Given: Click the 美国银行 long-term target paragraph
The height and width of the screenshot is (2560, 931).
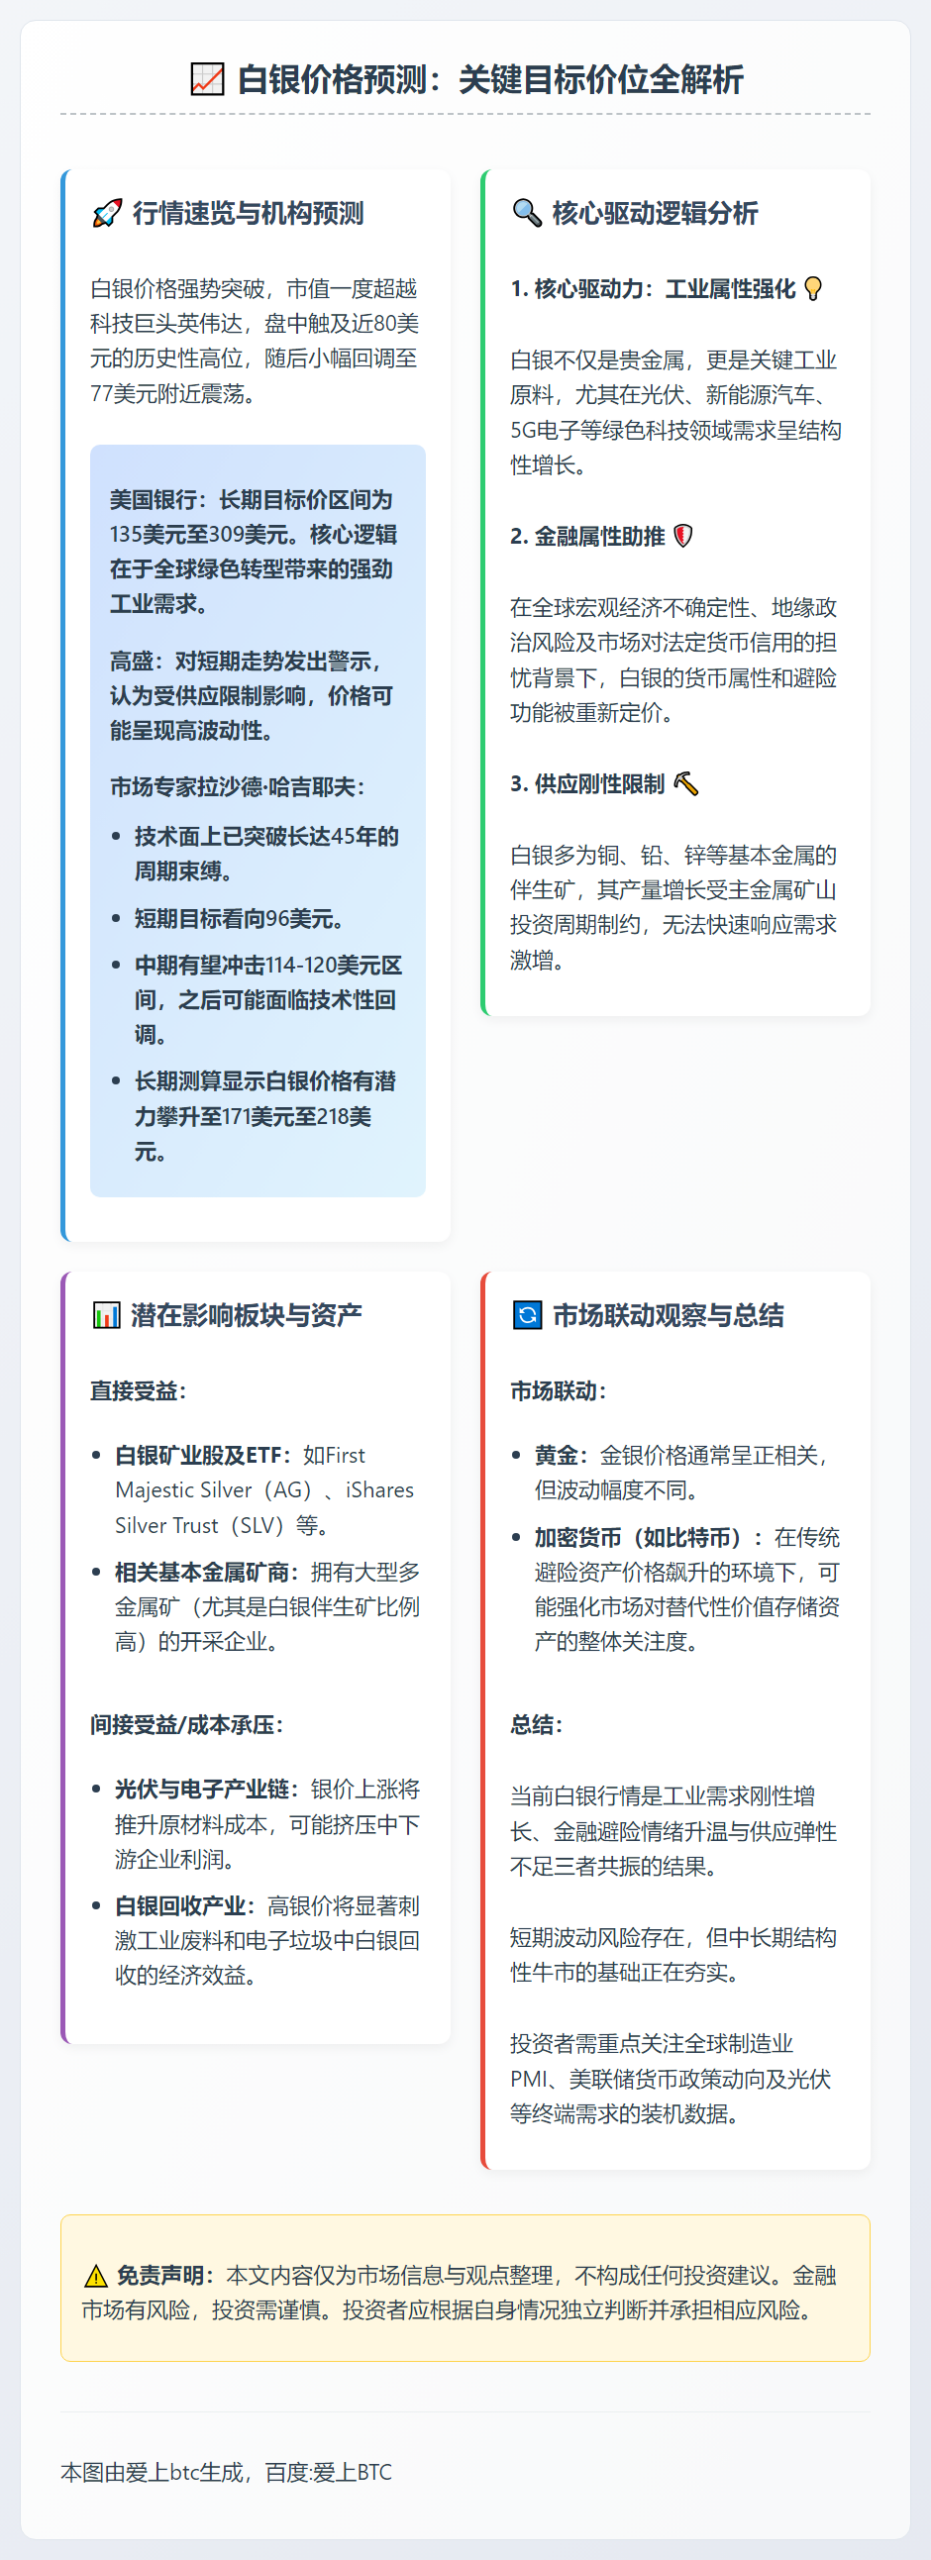Looking at the screenshot, I should [253, 551].
